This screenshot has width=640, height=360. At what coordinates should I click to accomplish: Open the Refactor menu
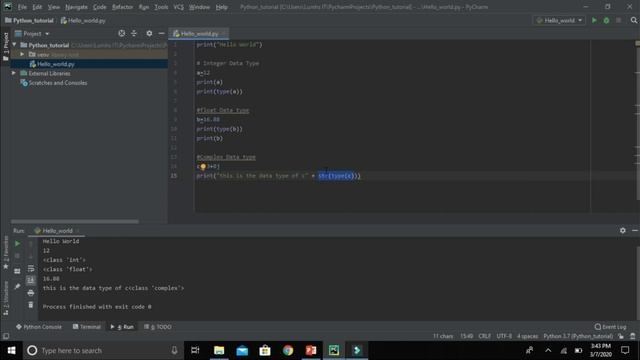(122, 7)
